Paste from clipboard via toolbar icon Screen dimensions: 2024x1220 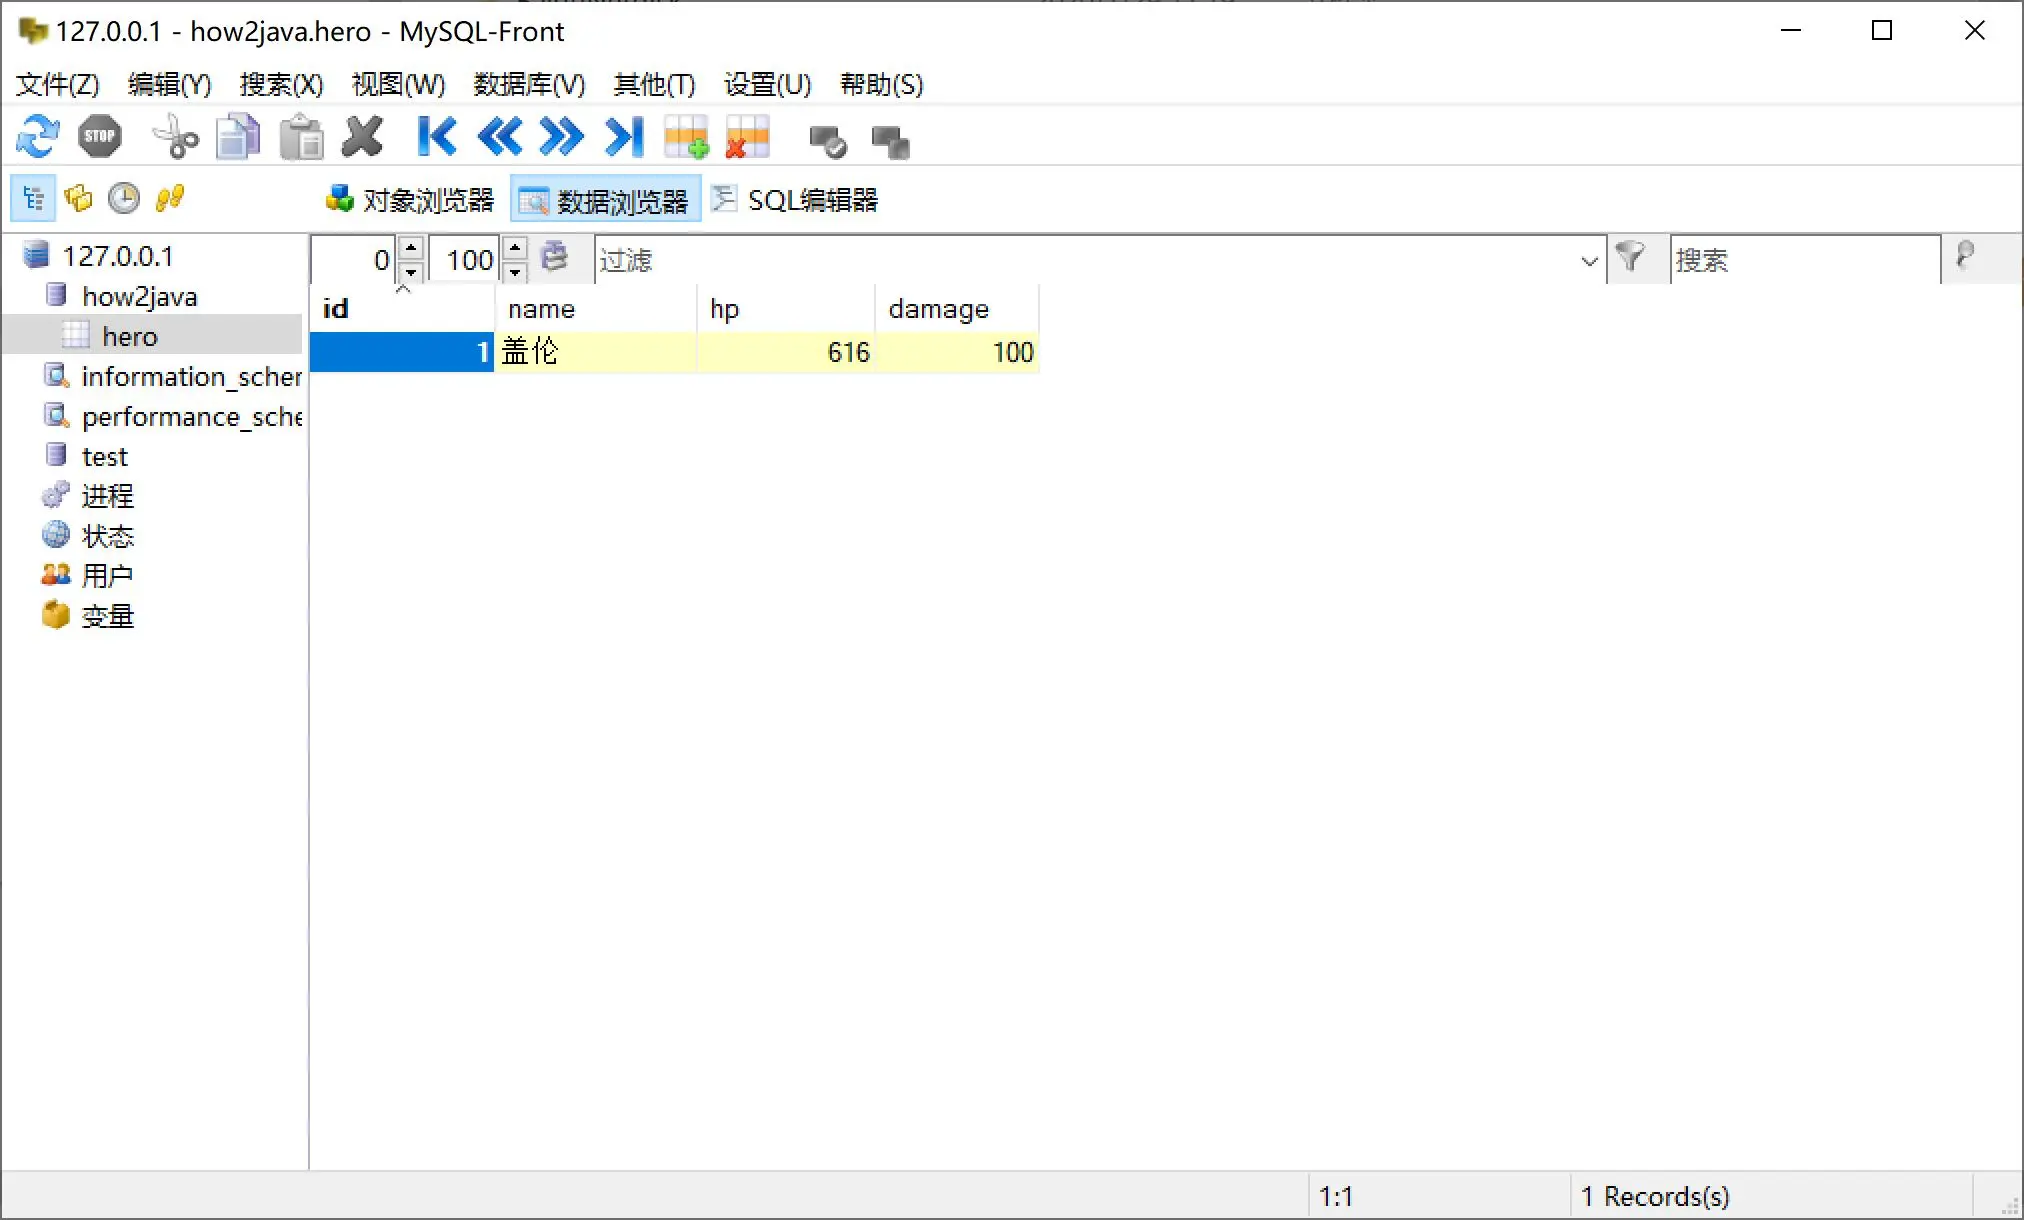click(x=300, y=136)
